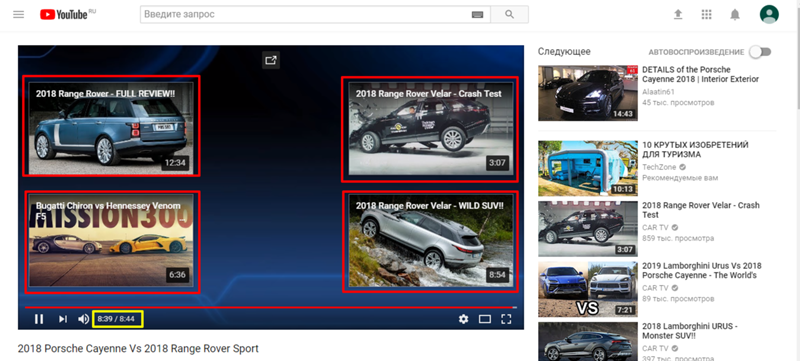Open the YouTube apps grid

pos(707,15)
